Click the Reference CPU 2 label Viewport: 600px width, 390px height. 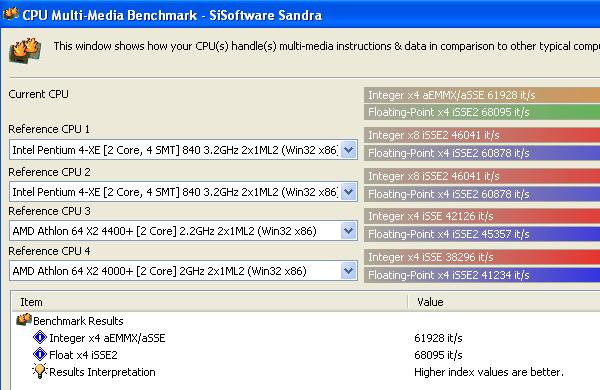[49, 172]
